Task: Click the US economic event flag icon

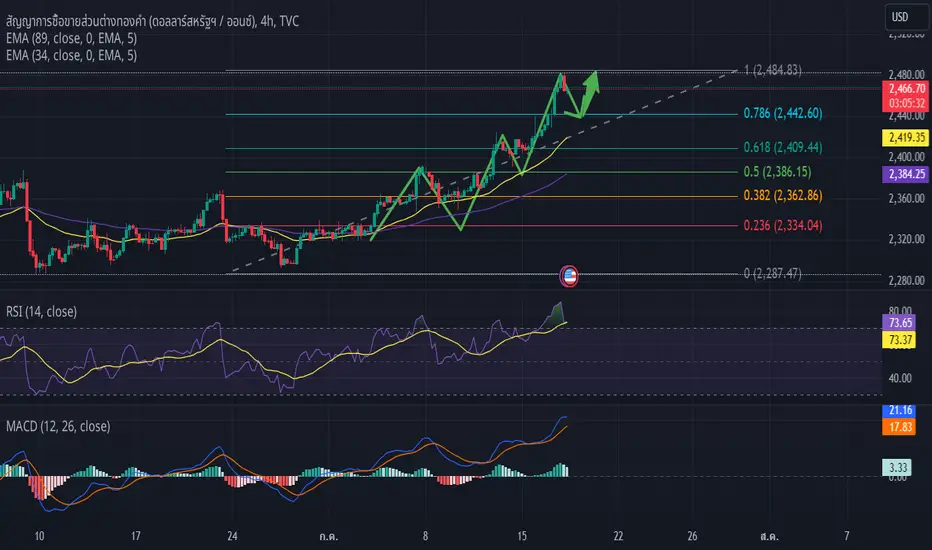Action: pos(569,276)
